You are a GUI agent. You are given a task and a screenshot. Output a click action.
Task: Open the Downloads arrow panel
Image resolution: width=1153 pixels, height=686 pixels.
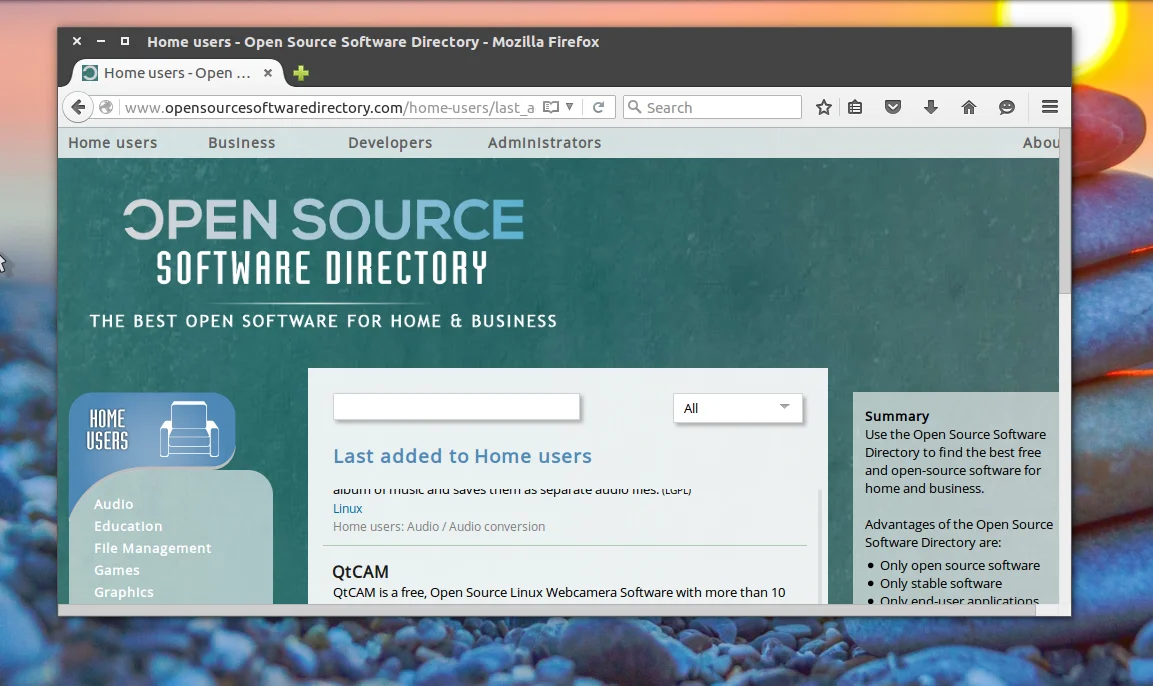(931, 107)
